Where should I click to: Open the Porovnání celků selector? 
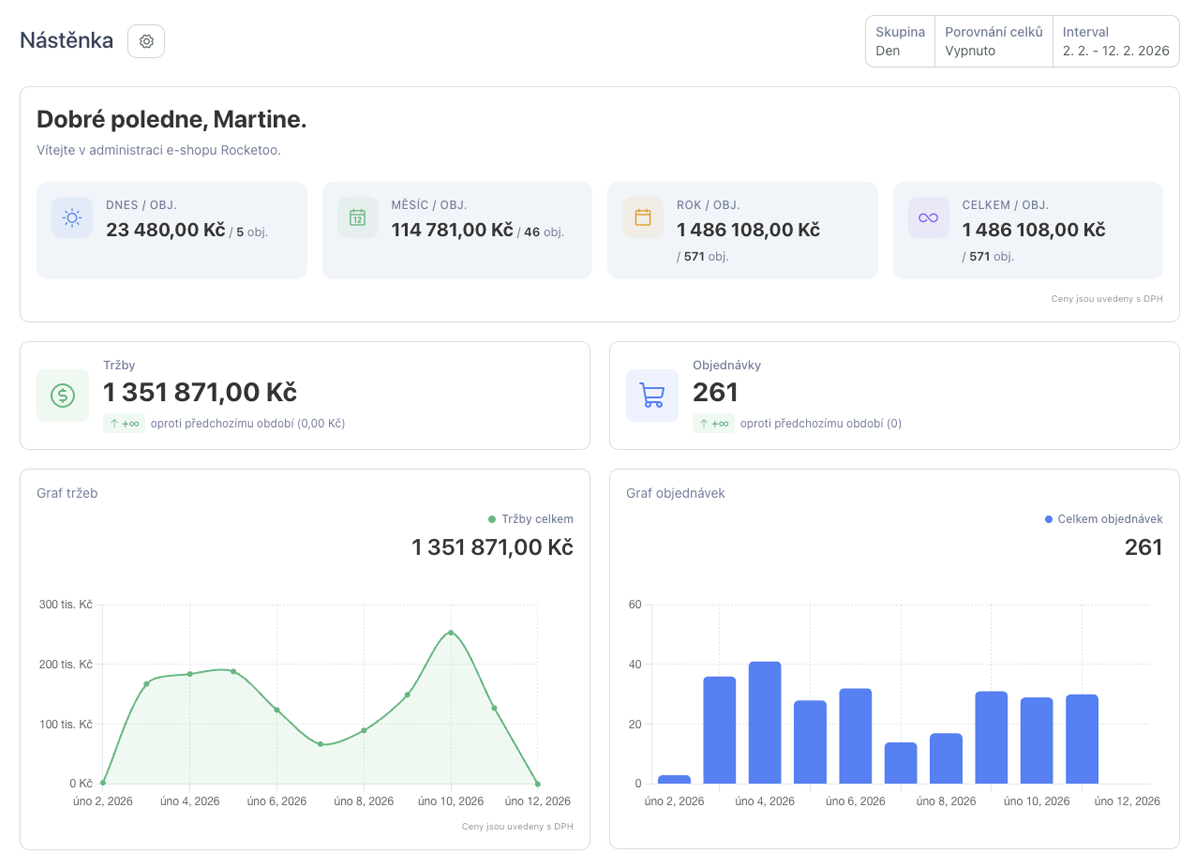(993, 41)
